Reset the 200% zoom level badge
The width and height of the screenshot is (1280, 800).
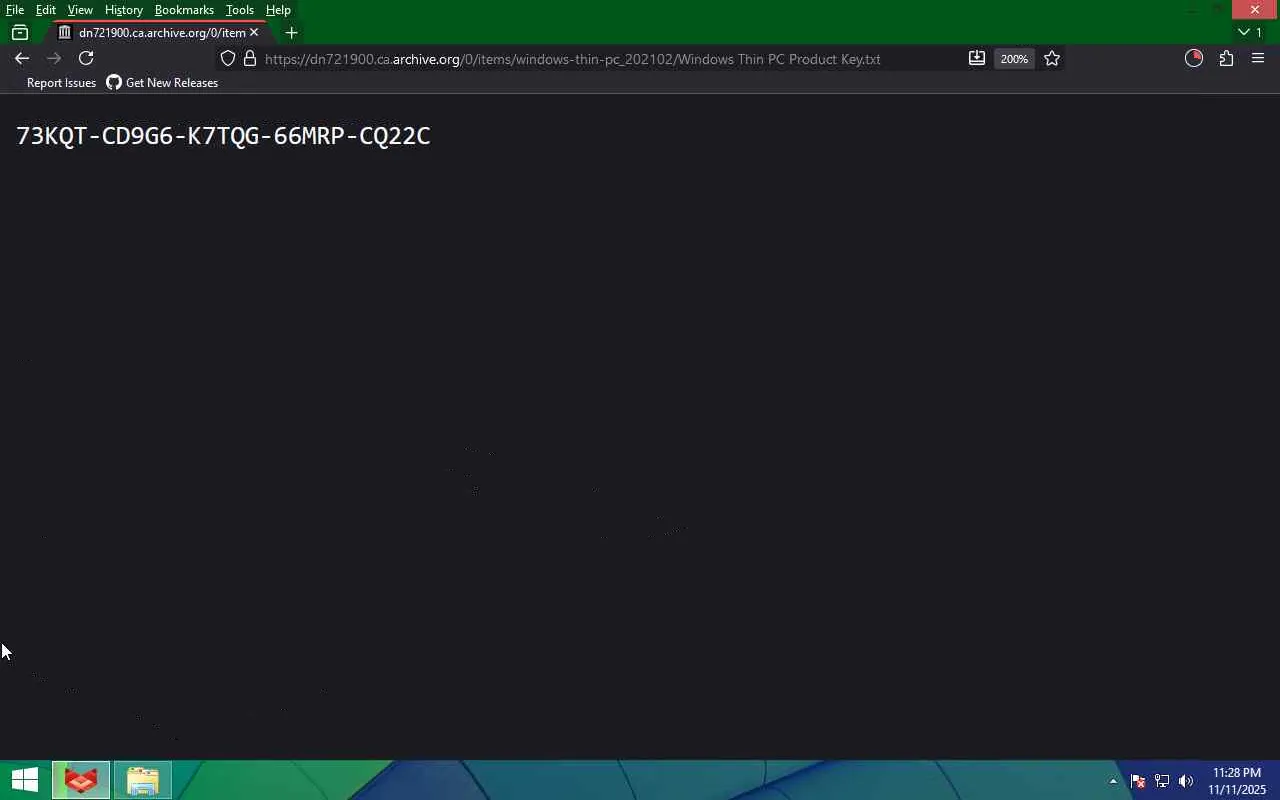[x=1014, y=59]
